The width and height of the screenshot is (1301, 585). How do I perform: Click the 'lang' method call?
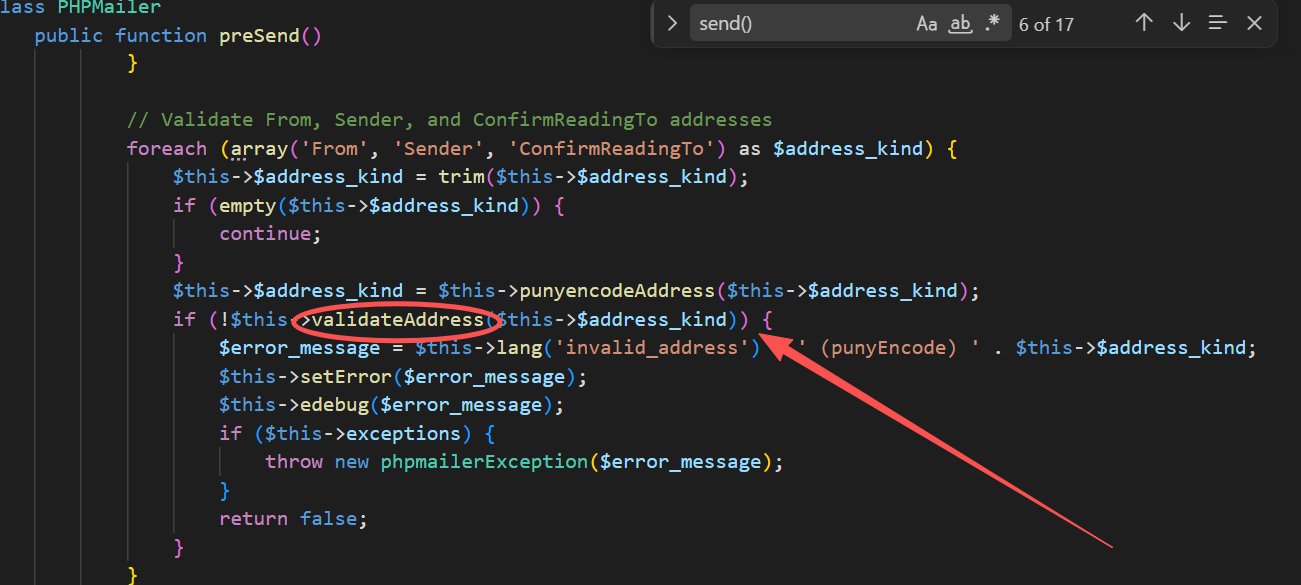click(519, 348)
